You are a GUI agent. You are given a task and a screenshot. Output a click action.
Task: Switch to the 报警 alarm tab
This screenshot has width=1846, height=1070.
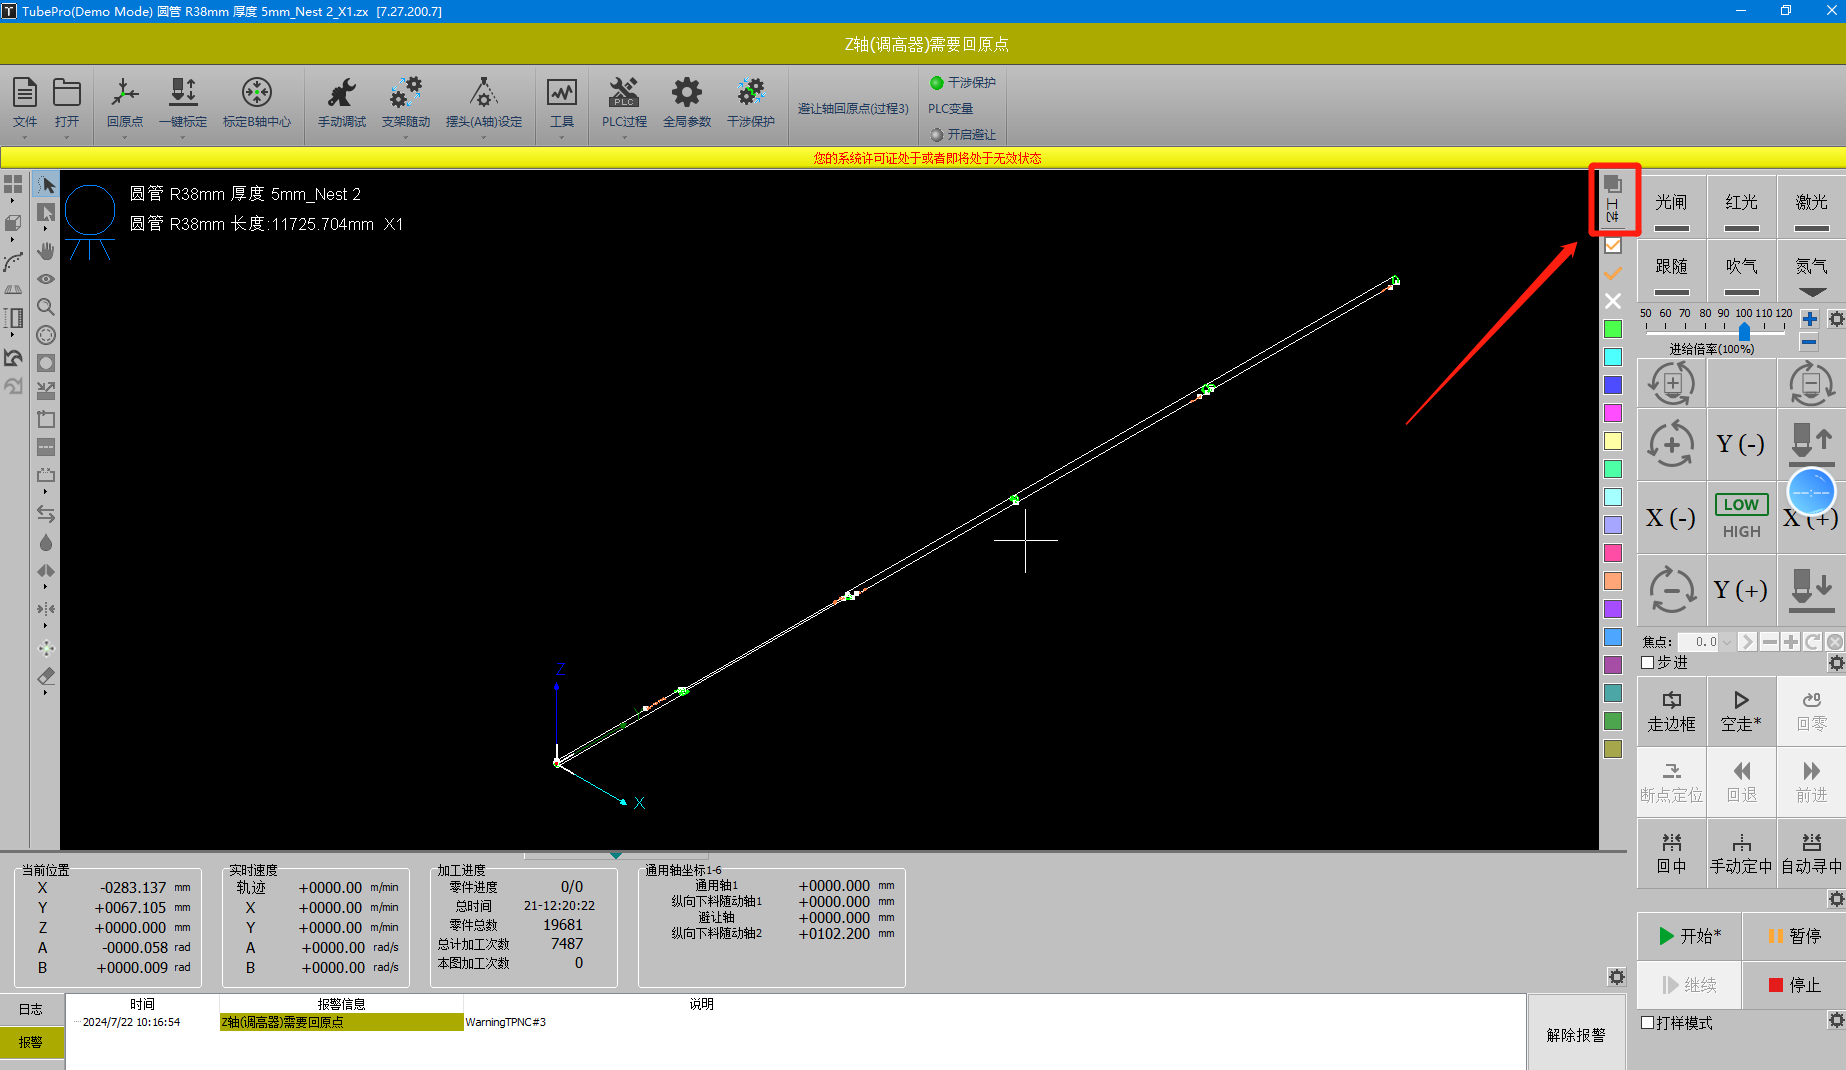(32, 1042)
